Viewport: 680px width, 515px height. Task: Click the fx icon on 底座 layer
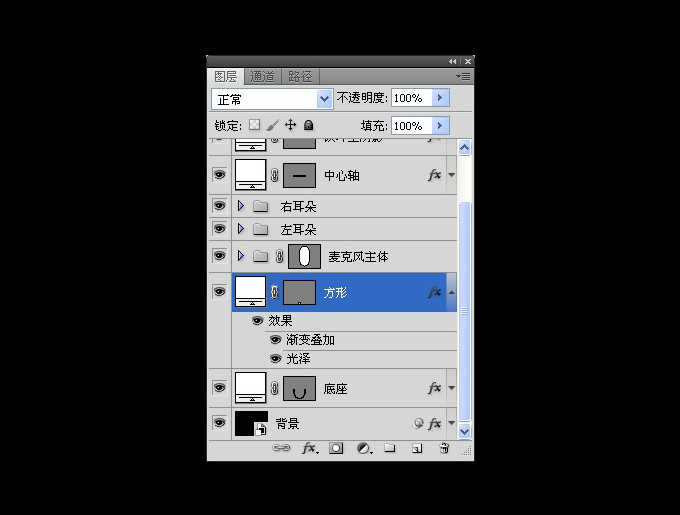pyautogui.click(x=435, y=388)
